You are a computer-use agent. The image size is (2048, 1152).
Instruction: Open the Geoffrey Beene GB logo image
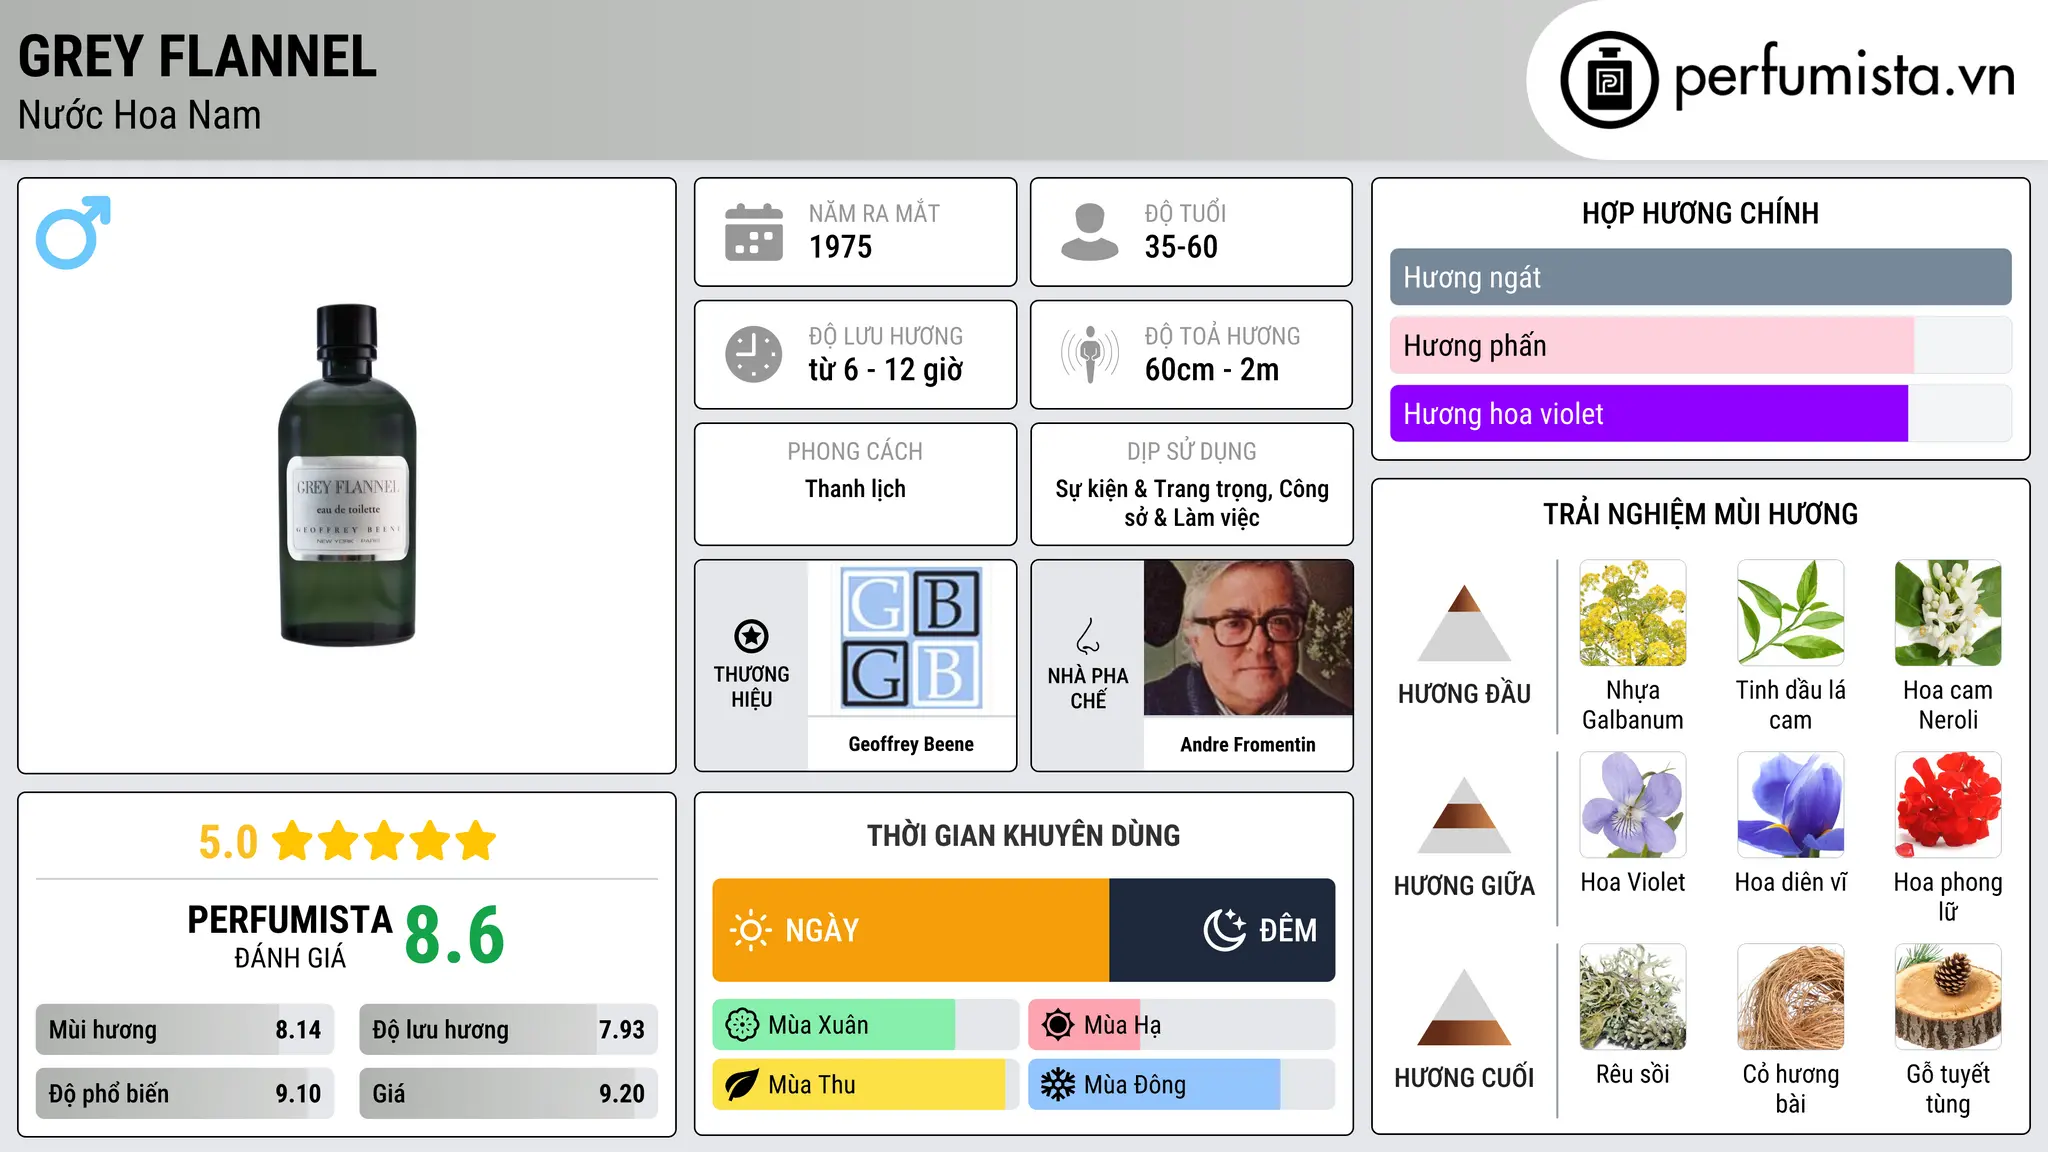point(911,638)
